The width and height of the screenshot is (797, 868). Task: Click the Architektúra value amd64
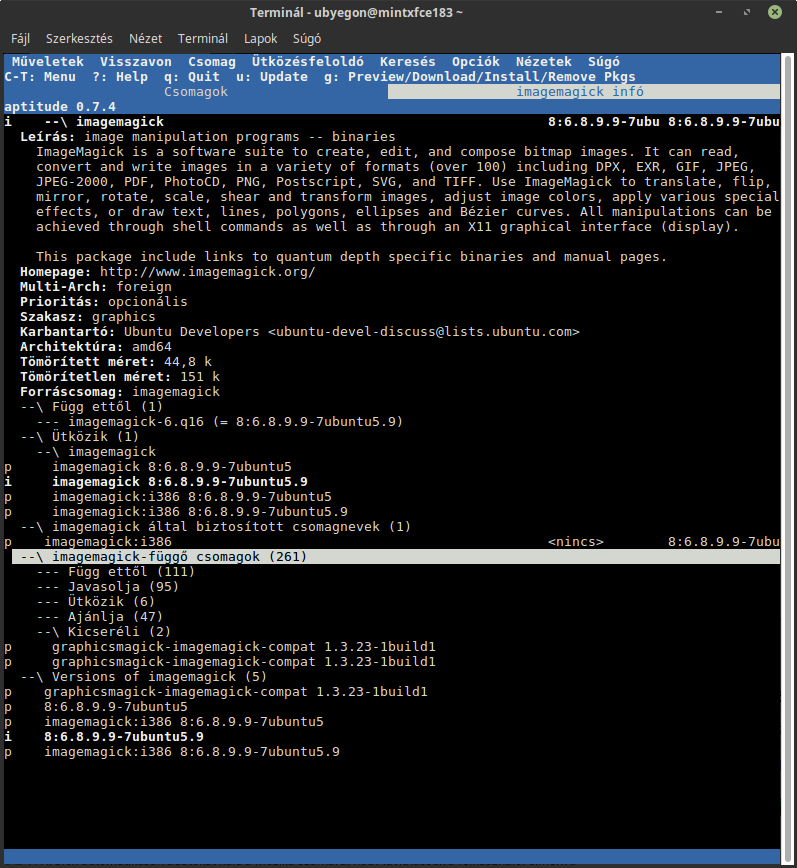pos(152,347)
